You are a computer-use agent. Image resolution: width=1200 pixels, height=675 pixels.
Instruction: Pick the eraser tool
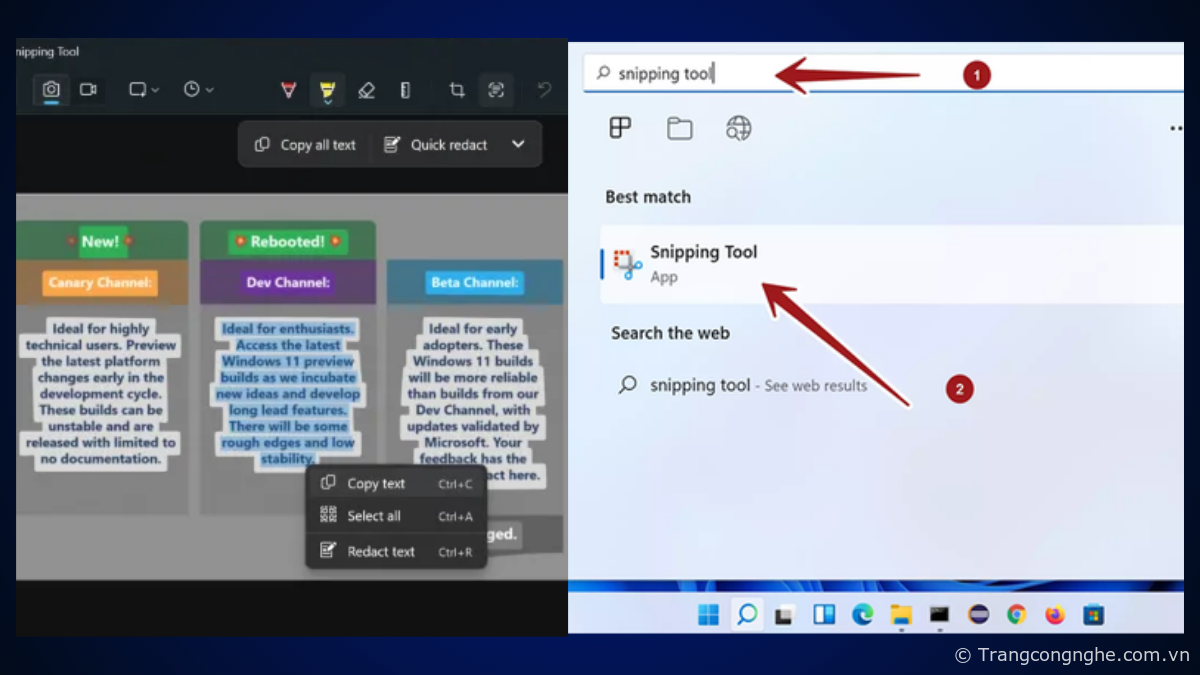366,90
